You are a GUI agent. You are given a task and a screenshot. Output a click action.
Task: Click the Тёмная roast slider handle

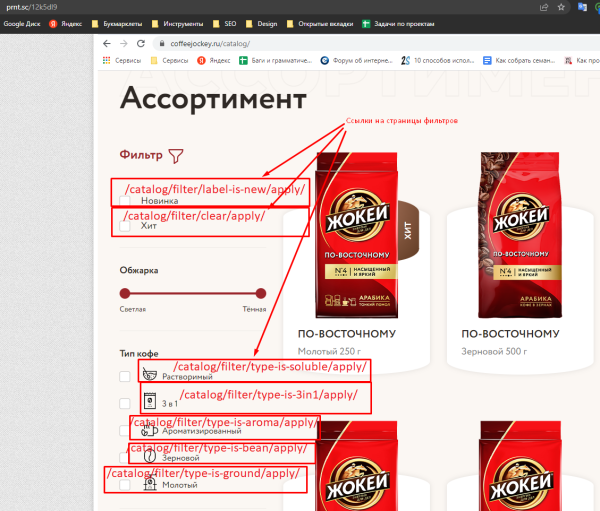tap(261, 293)
